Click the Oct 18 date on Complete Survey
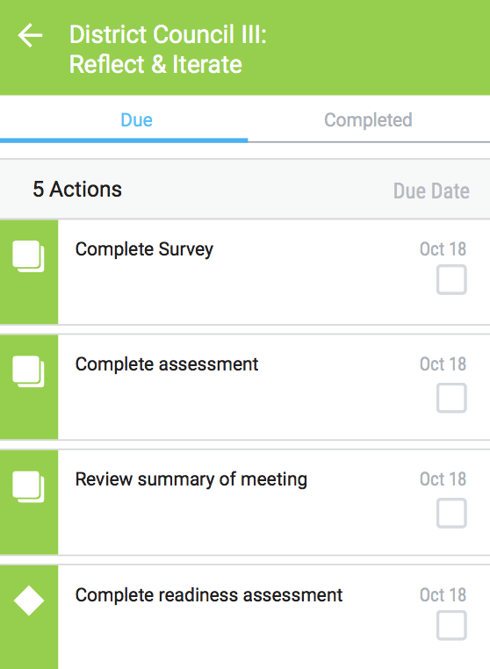The width and height of the screenshot is (490, 669). (443, 249)
